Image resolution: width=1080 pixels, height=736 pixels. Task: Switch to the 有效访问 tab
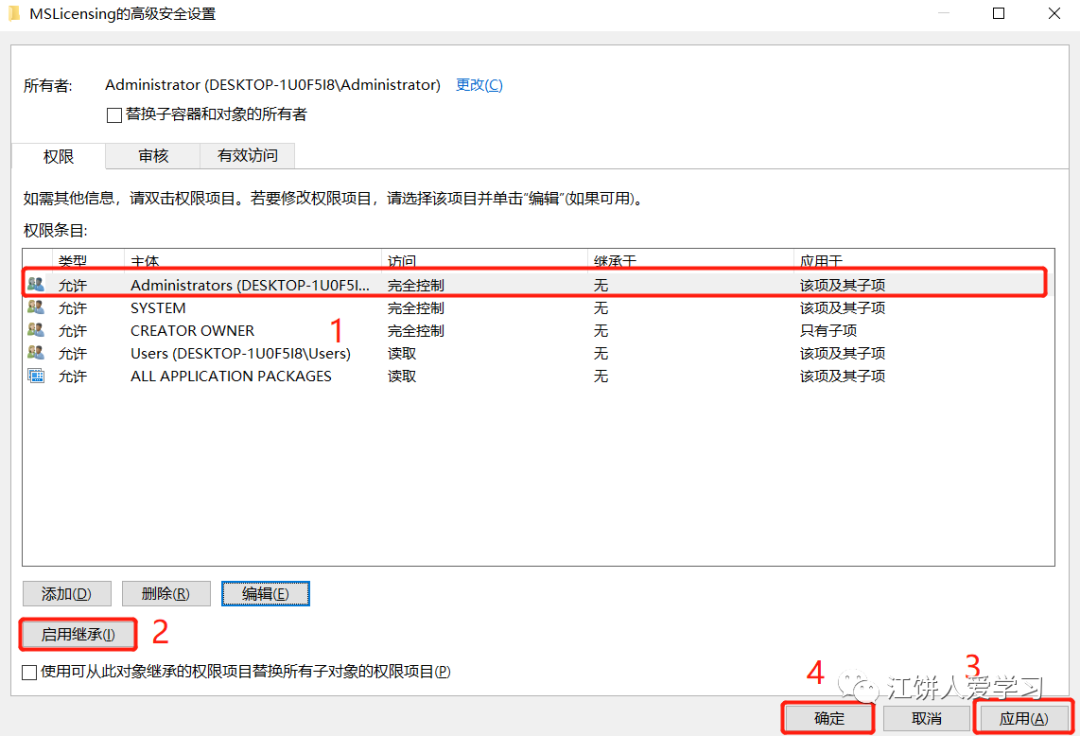click(247, 156)
